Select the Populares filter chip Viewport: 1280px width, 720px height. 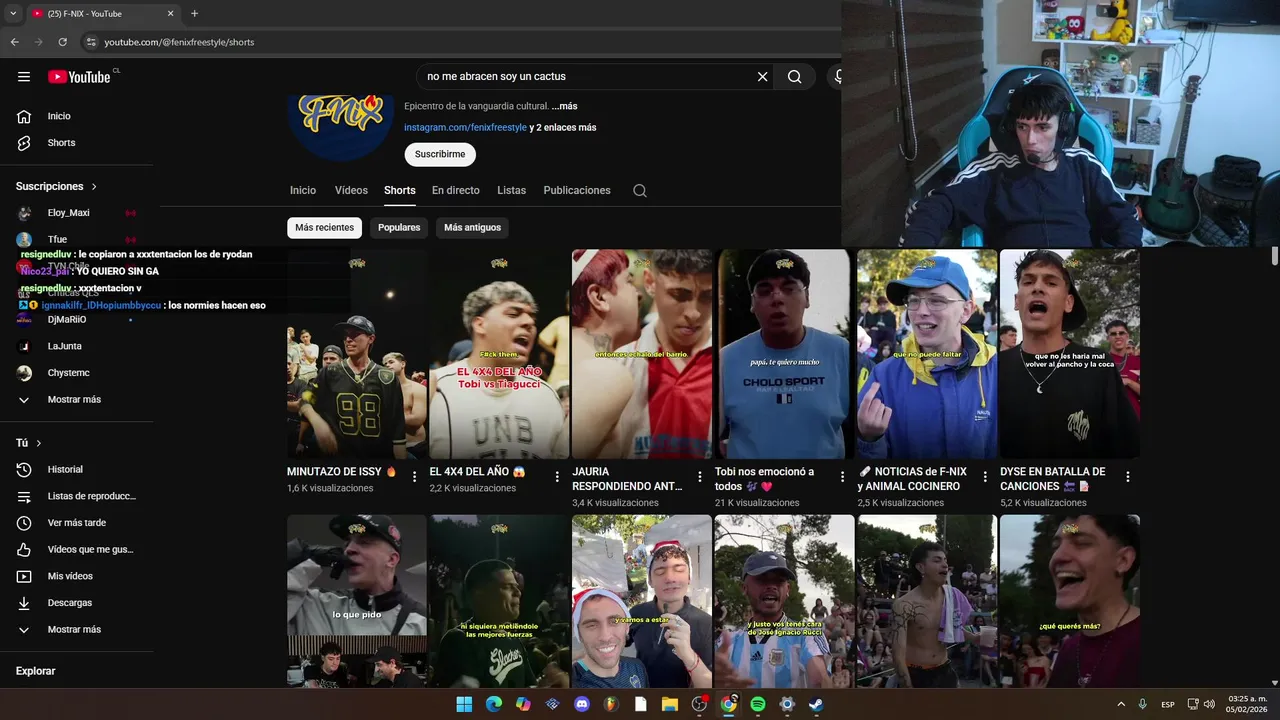pyautogui.click(x=399, y=228)
